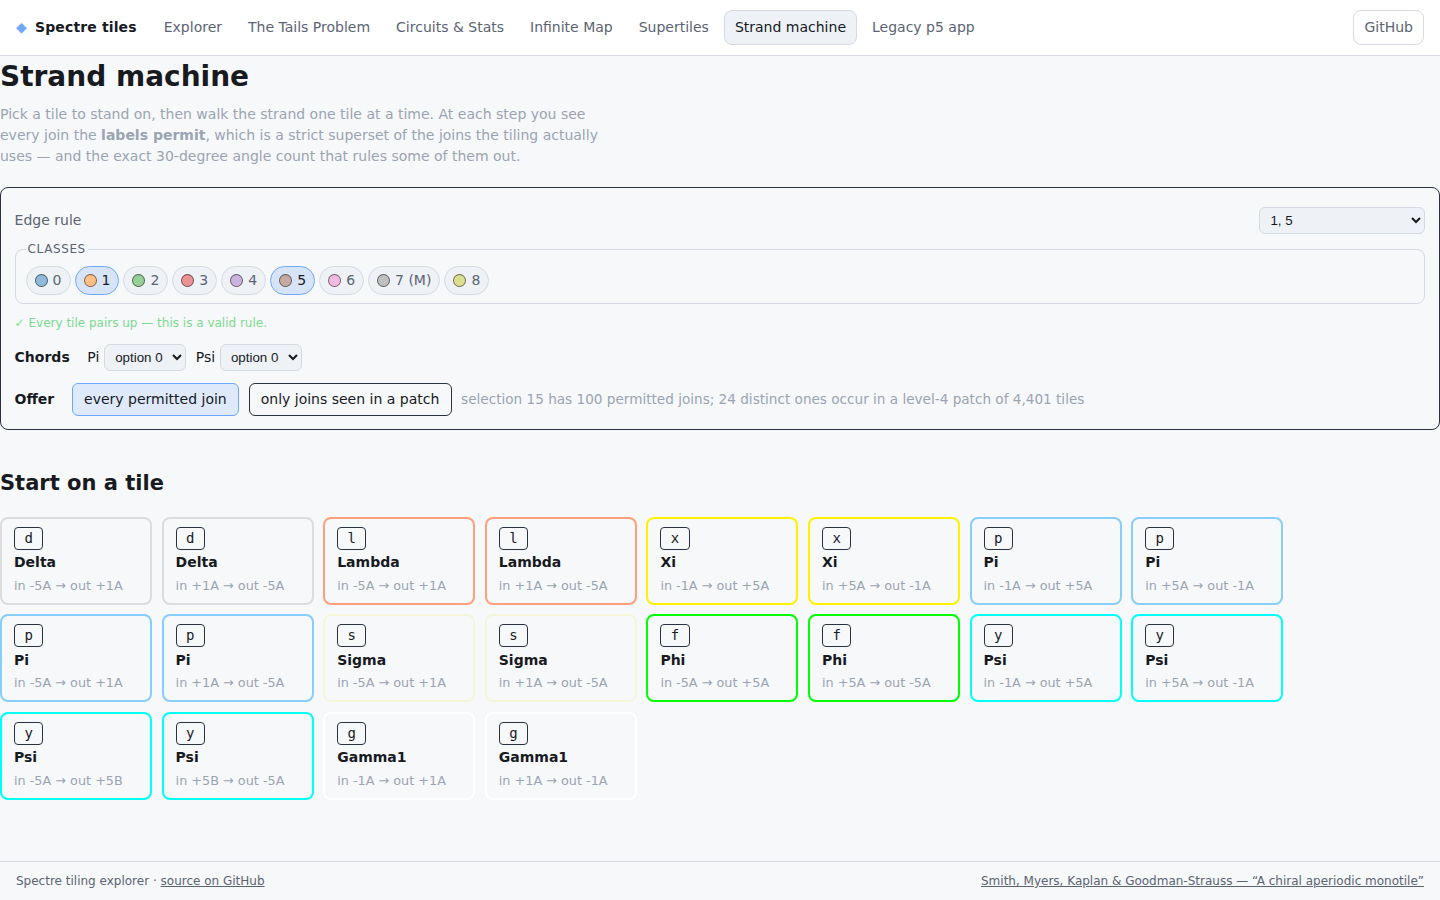Toggle class 1 chip
The height and width of the screenshot is (900, 1440).
coord(97,280)
